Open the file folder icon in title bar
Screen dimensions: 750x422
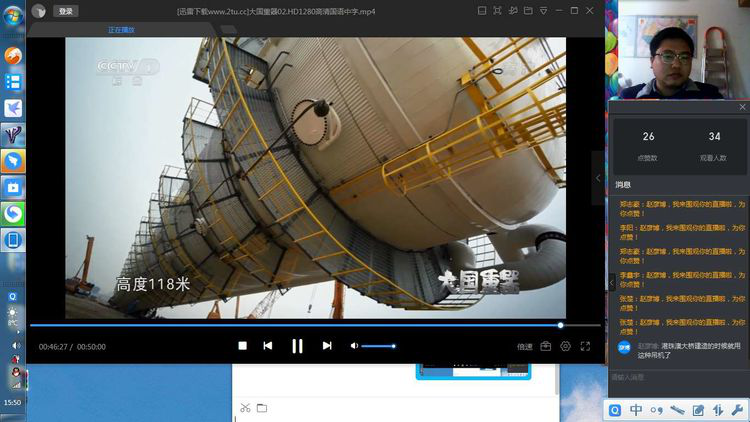[528, 11]
